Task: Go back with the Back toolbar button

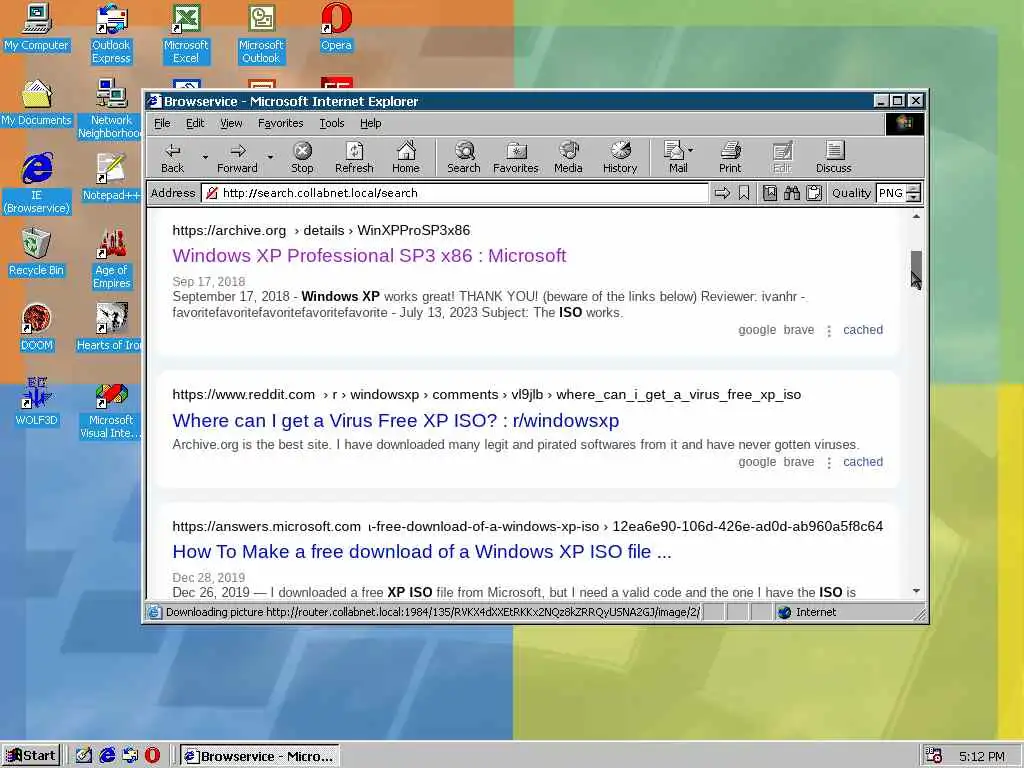Action: [x=172, y=157]
